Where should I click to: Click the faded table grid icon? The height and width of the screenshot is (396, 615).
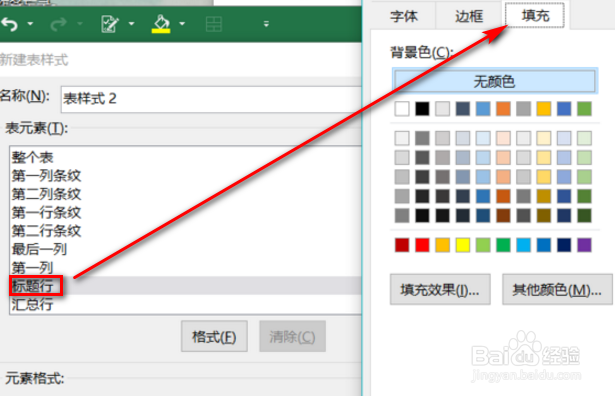(214, 24)
